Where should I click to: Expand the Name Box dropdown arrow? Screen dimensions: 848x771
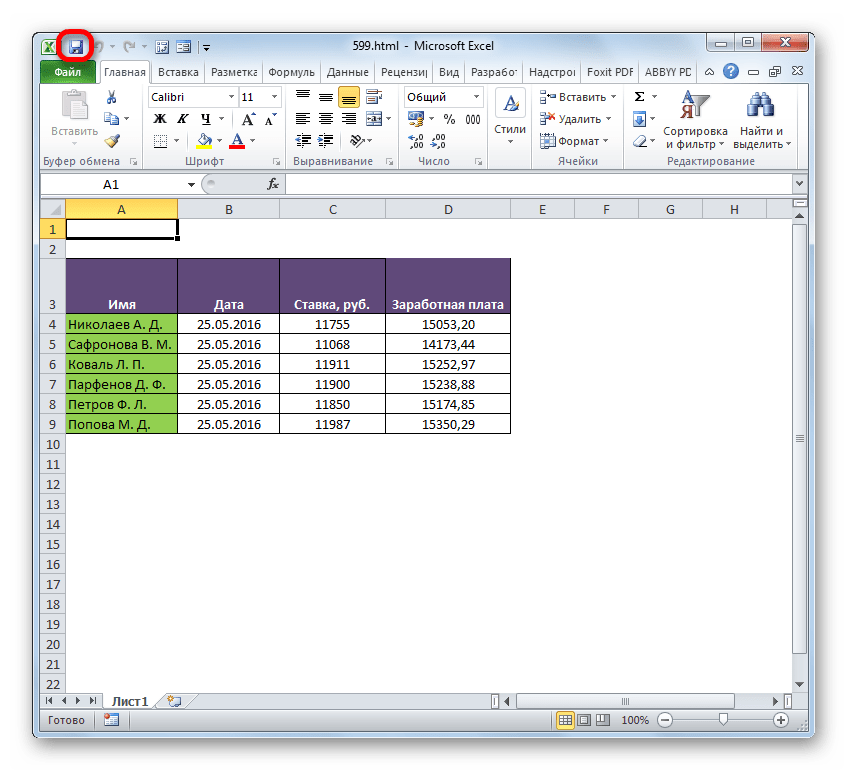(x=192, y=185)
